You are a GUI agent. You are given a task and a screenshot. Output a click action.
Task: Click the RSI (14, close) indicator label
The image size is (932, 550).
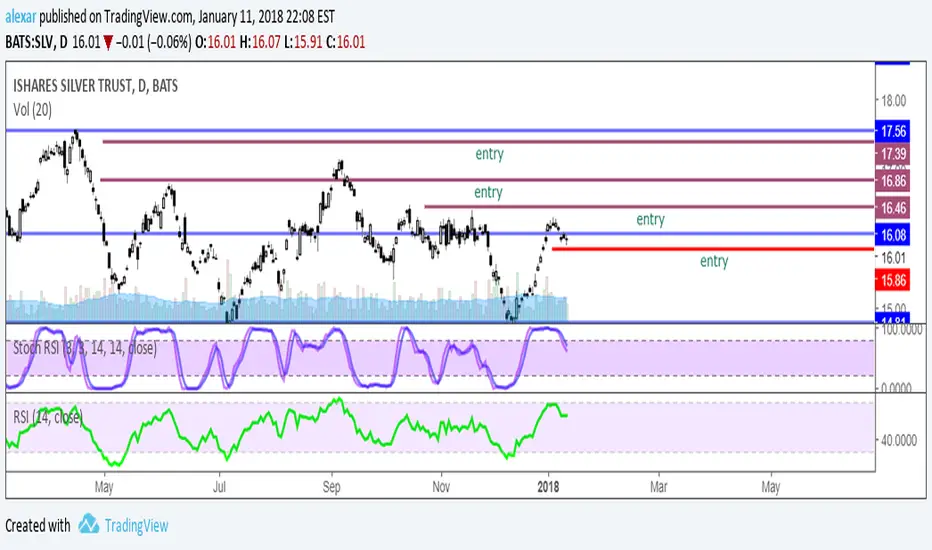pos(48,417)
